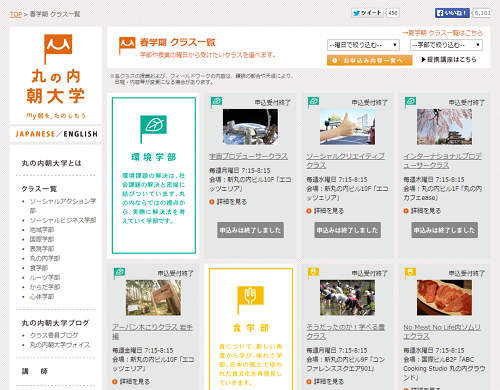Click the large yellow fork flag in 食学部 card
This screenshot has height=390, width=500.
tap(250, 300)
